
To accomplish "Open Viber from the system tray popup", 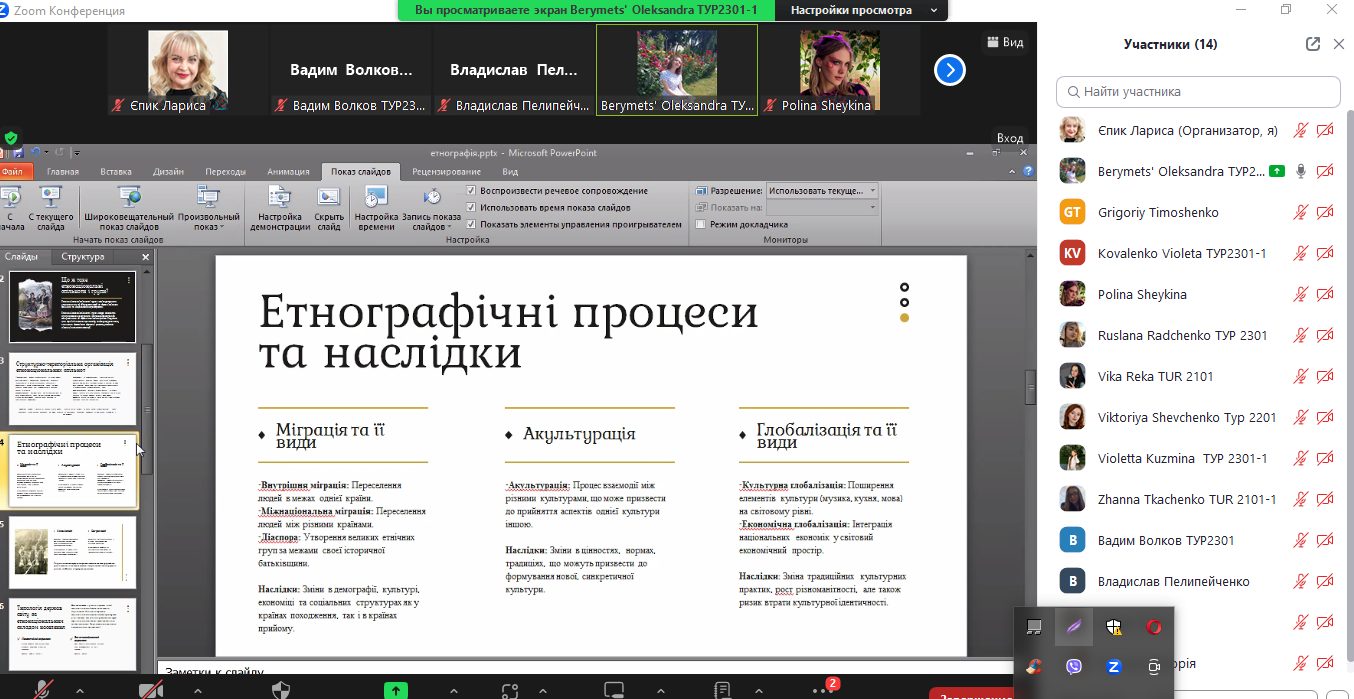I will click(1074, 666).
